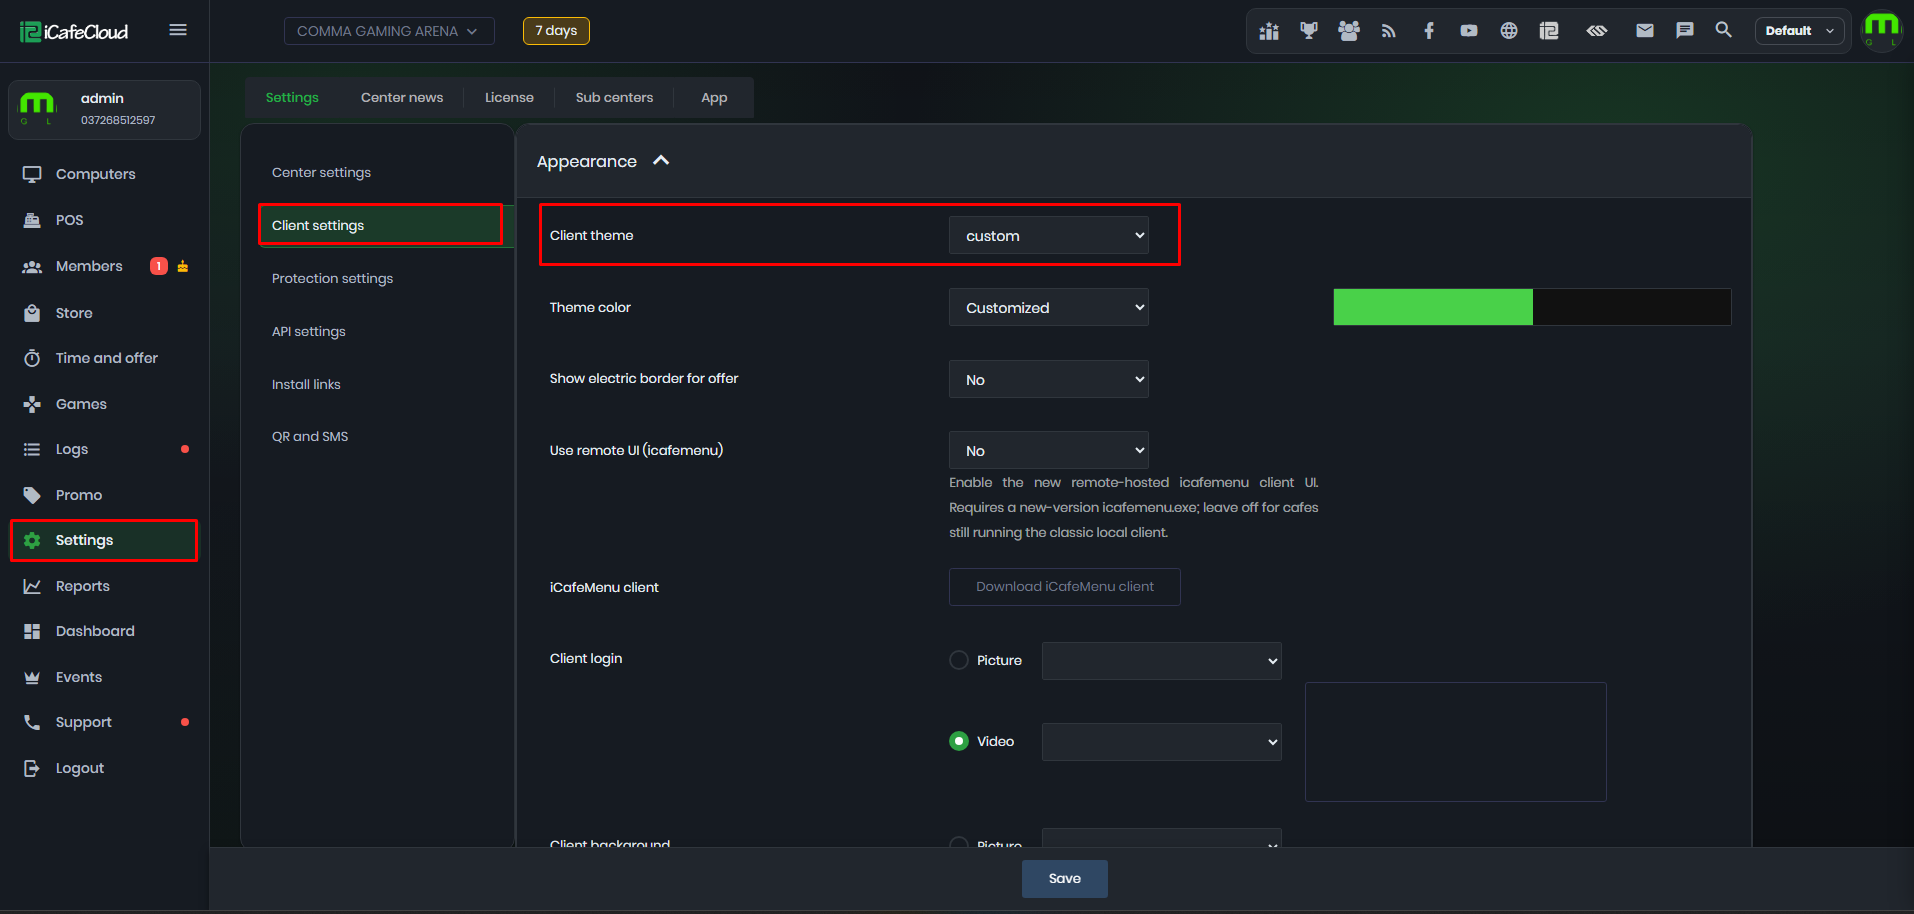Open the Client login Picture file dropdown
The image size is (1914, 914).
pos(1162,661)
